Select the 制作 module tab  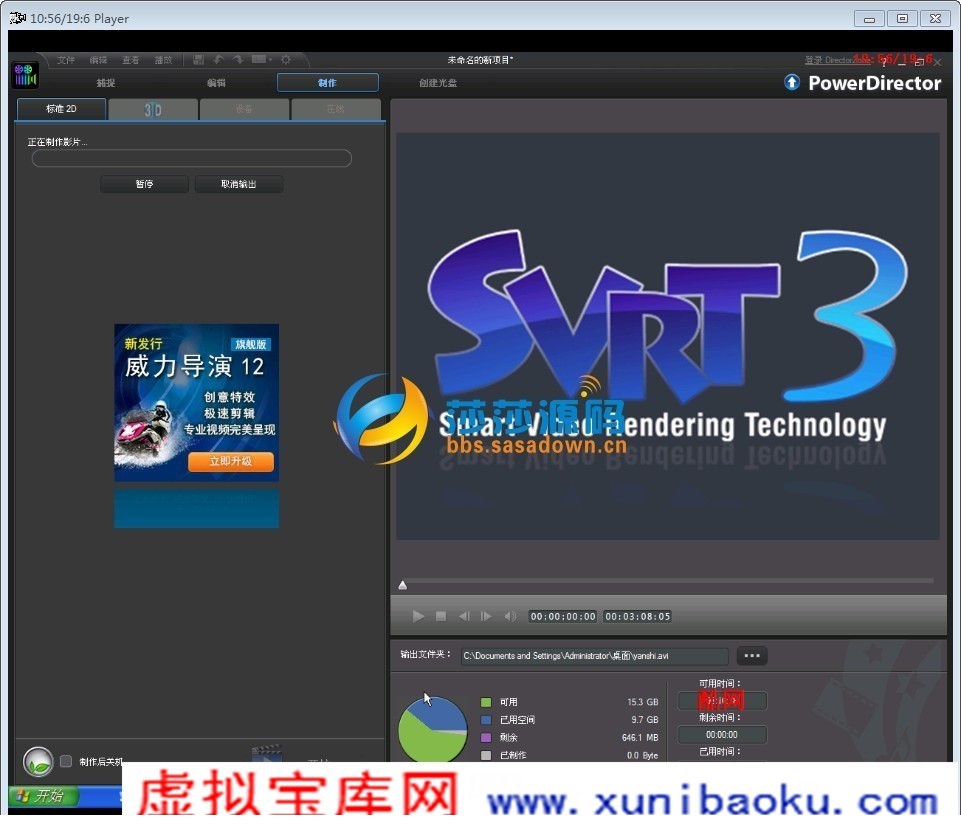click(x=327, y=83)
